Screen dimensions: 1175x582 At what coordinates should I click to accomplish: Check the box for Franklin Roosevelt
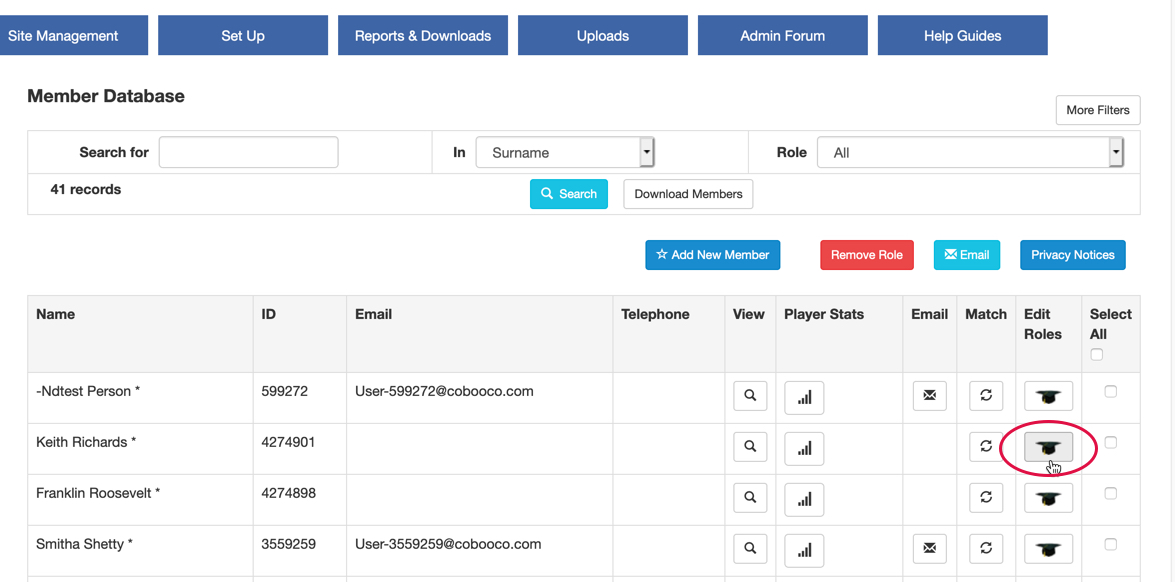[x=1110, y=494]
